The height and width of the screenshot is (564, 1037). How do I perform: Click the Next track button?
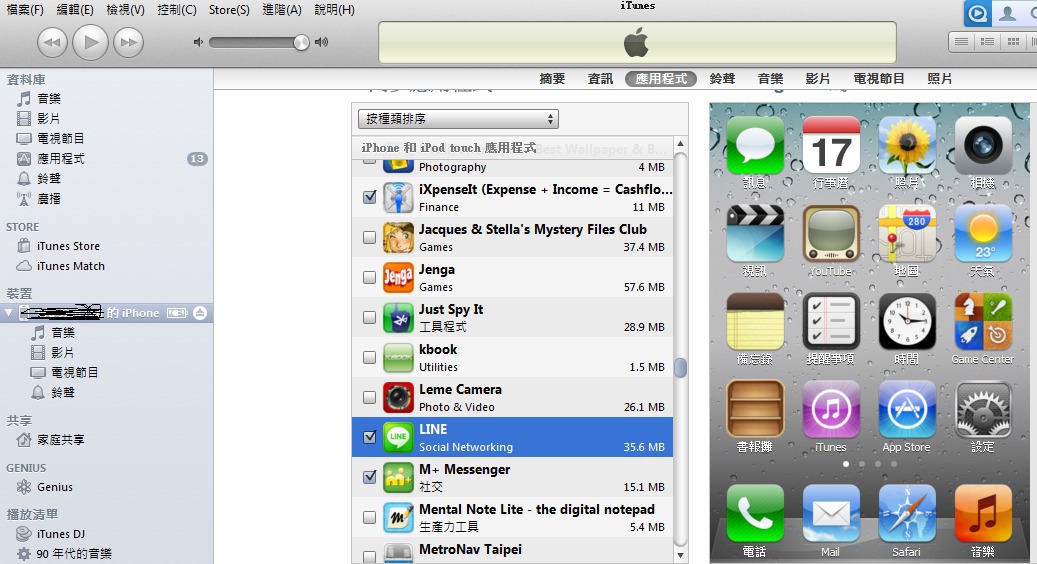pos(128,42)
